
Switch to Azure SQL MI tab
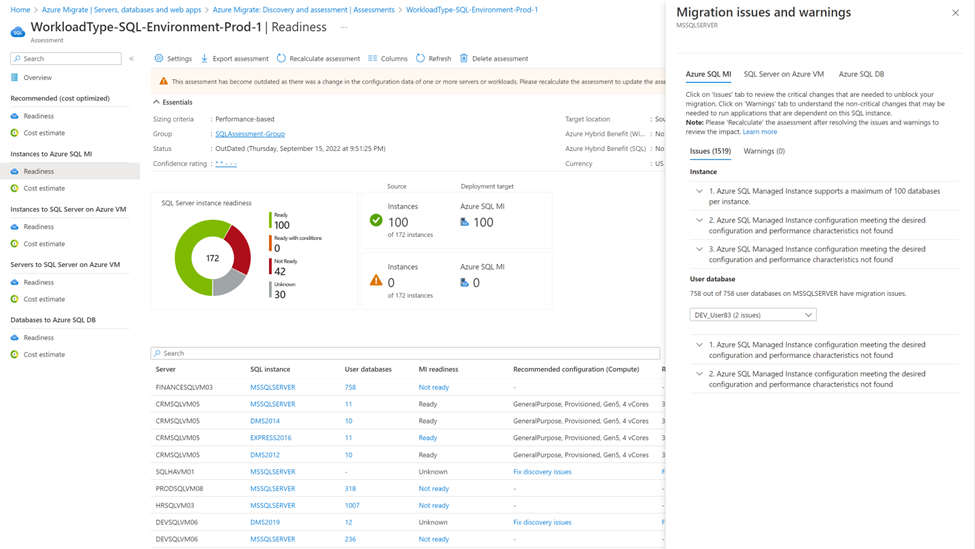708,74
